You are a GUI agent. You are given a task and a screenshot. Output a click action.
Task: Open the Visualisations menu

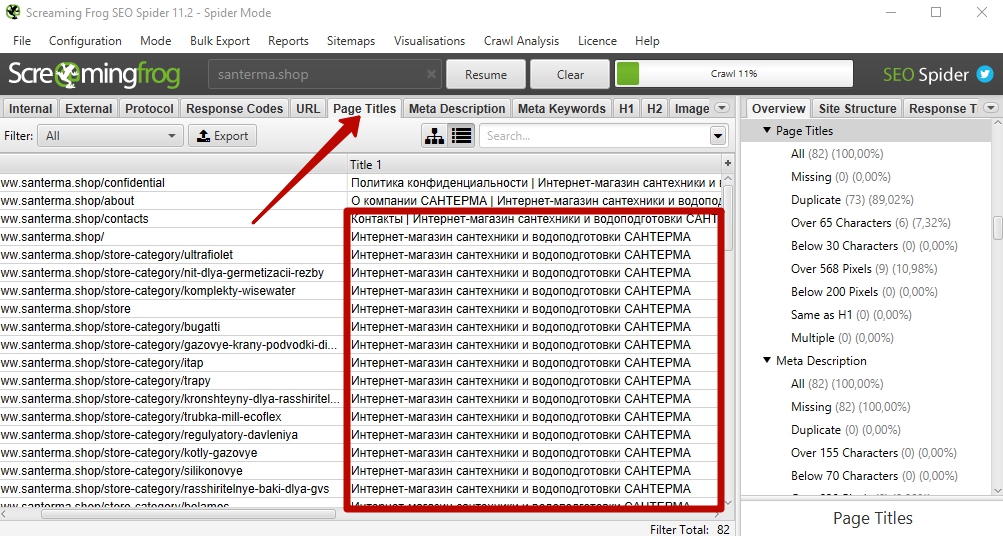429,40
